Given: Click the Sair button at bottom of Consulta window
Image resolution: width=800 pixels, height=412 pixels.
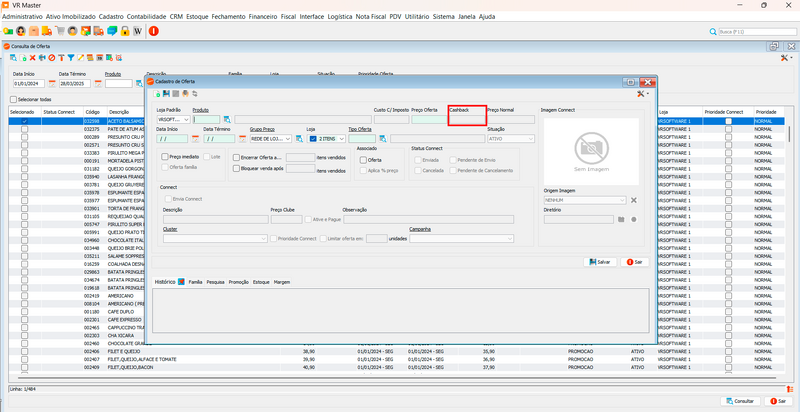Looking at the screenshot, I should point(778,401).
